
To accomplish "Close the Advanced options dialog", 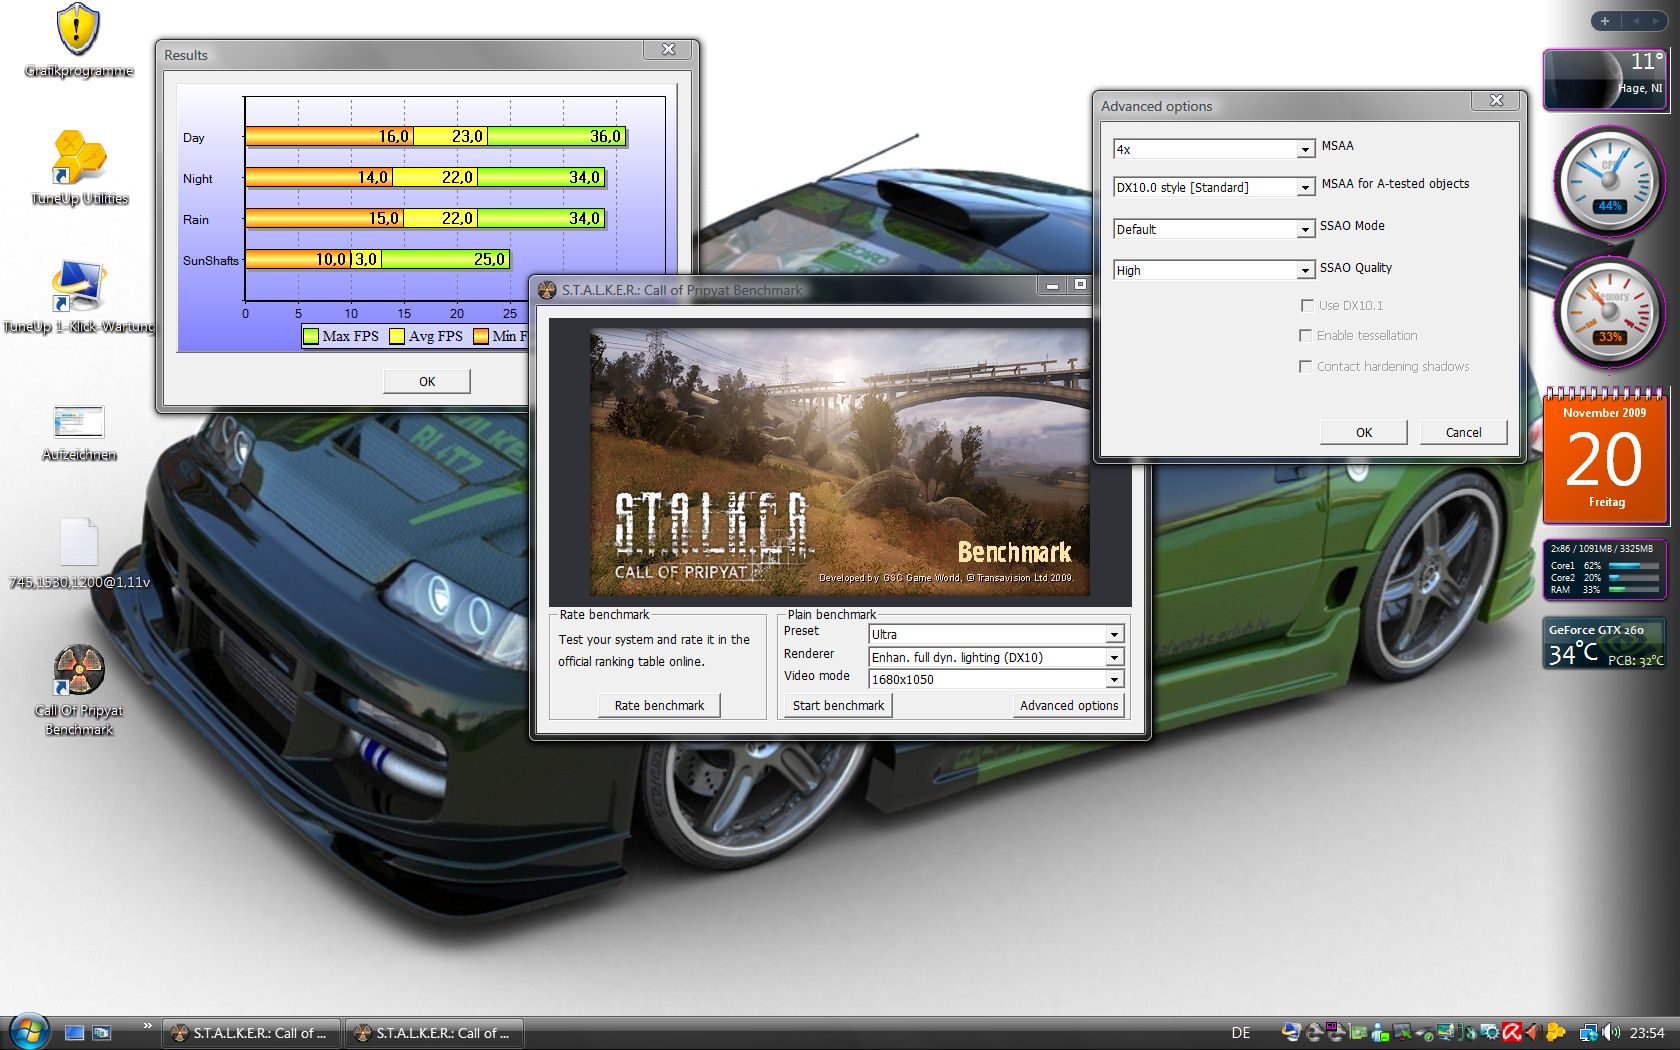I will pyautogui.click(x=1496, y=100).
